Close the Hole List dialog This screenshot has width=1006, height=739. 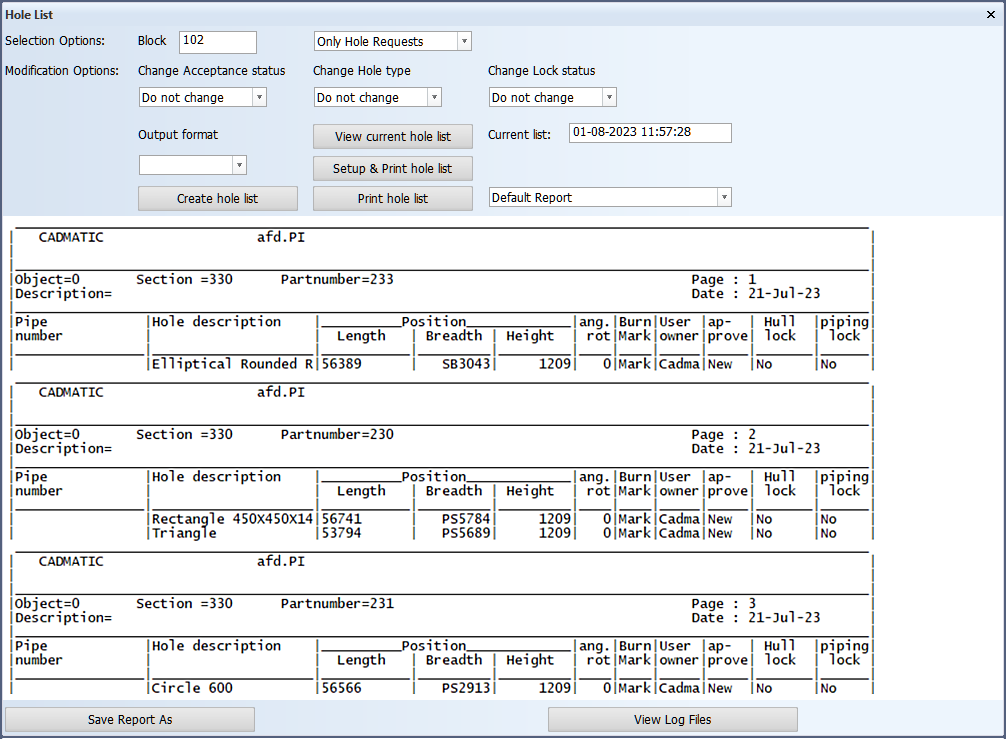coord(990,14)
